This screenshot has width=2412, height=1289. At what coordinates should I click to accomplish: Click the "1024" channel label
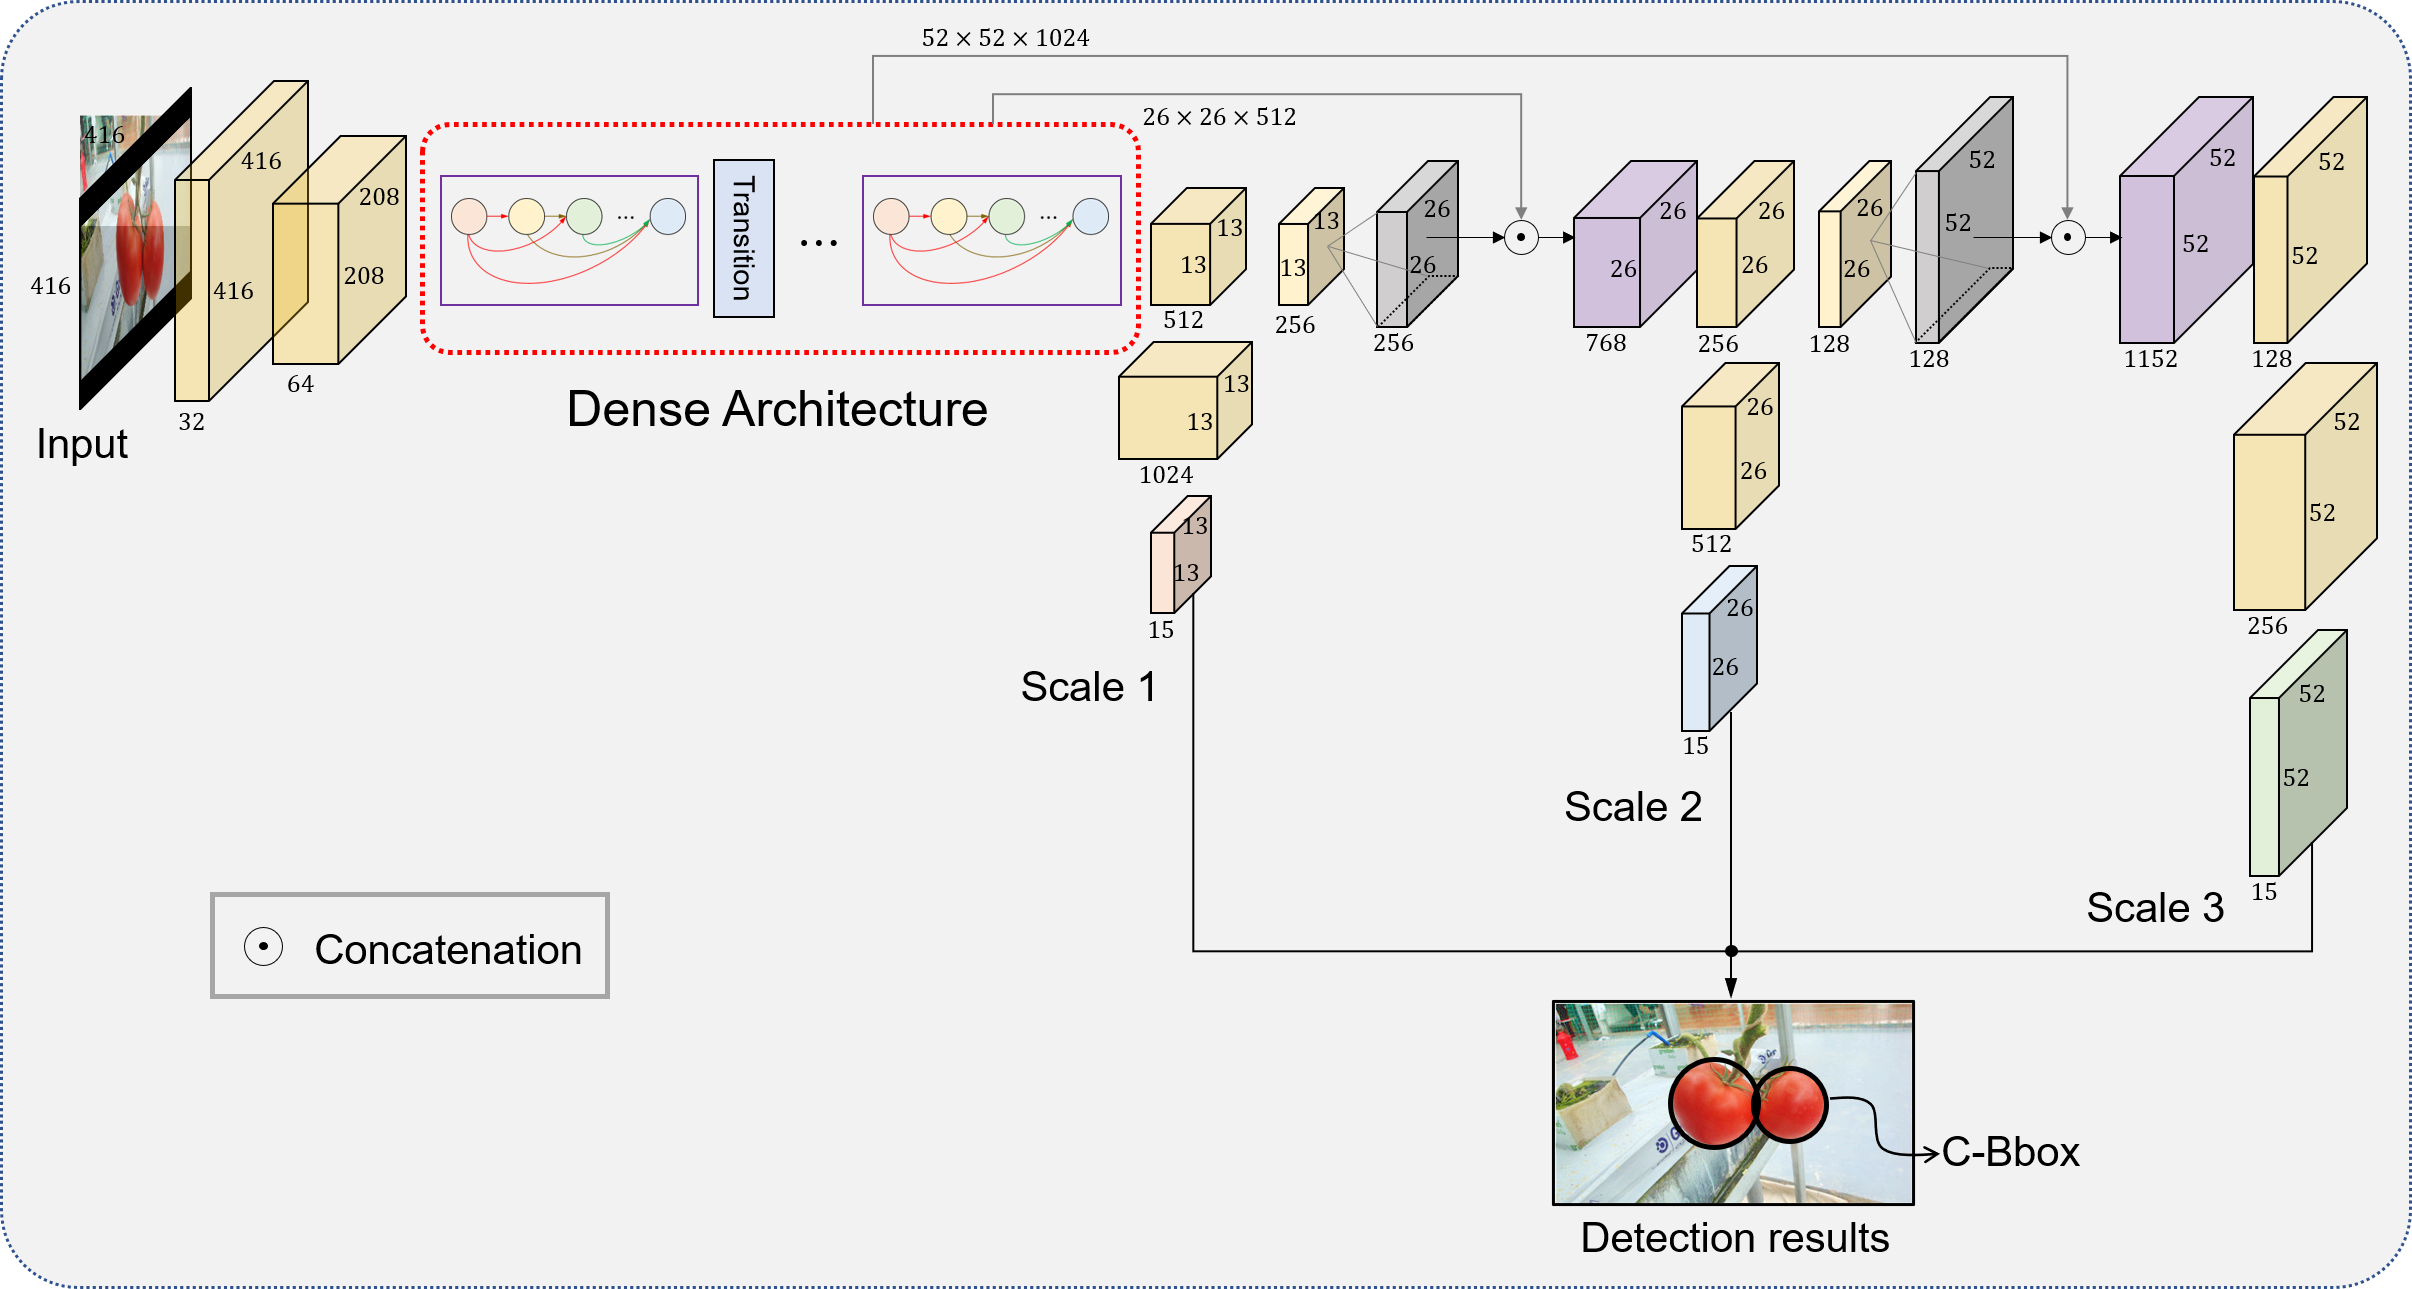1166,475
